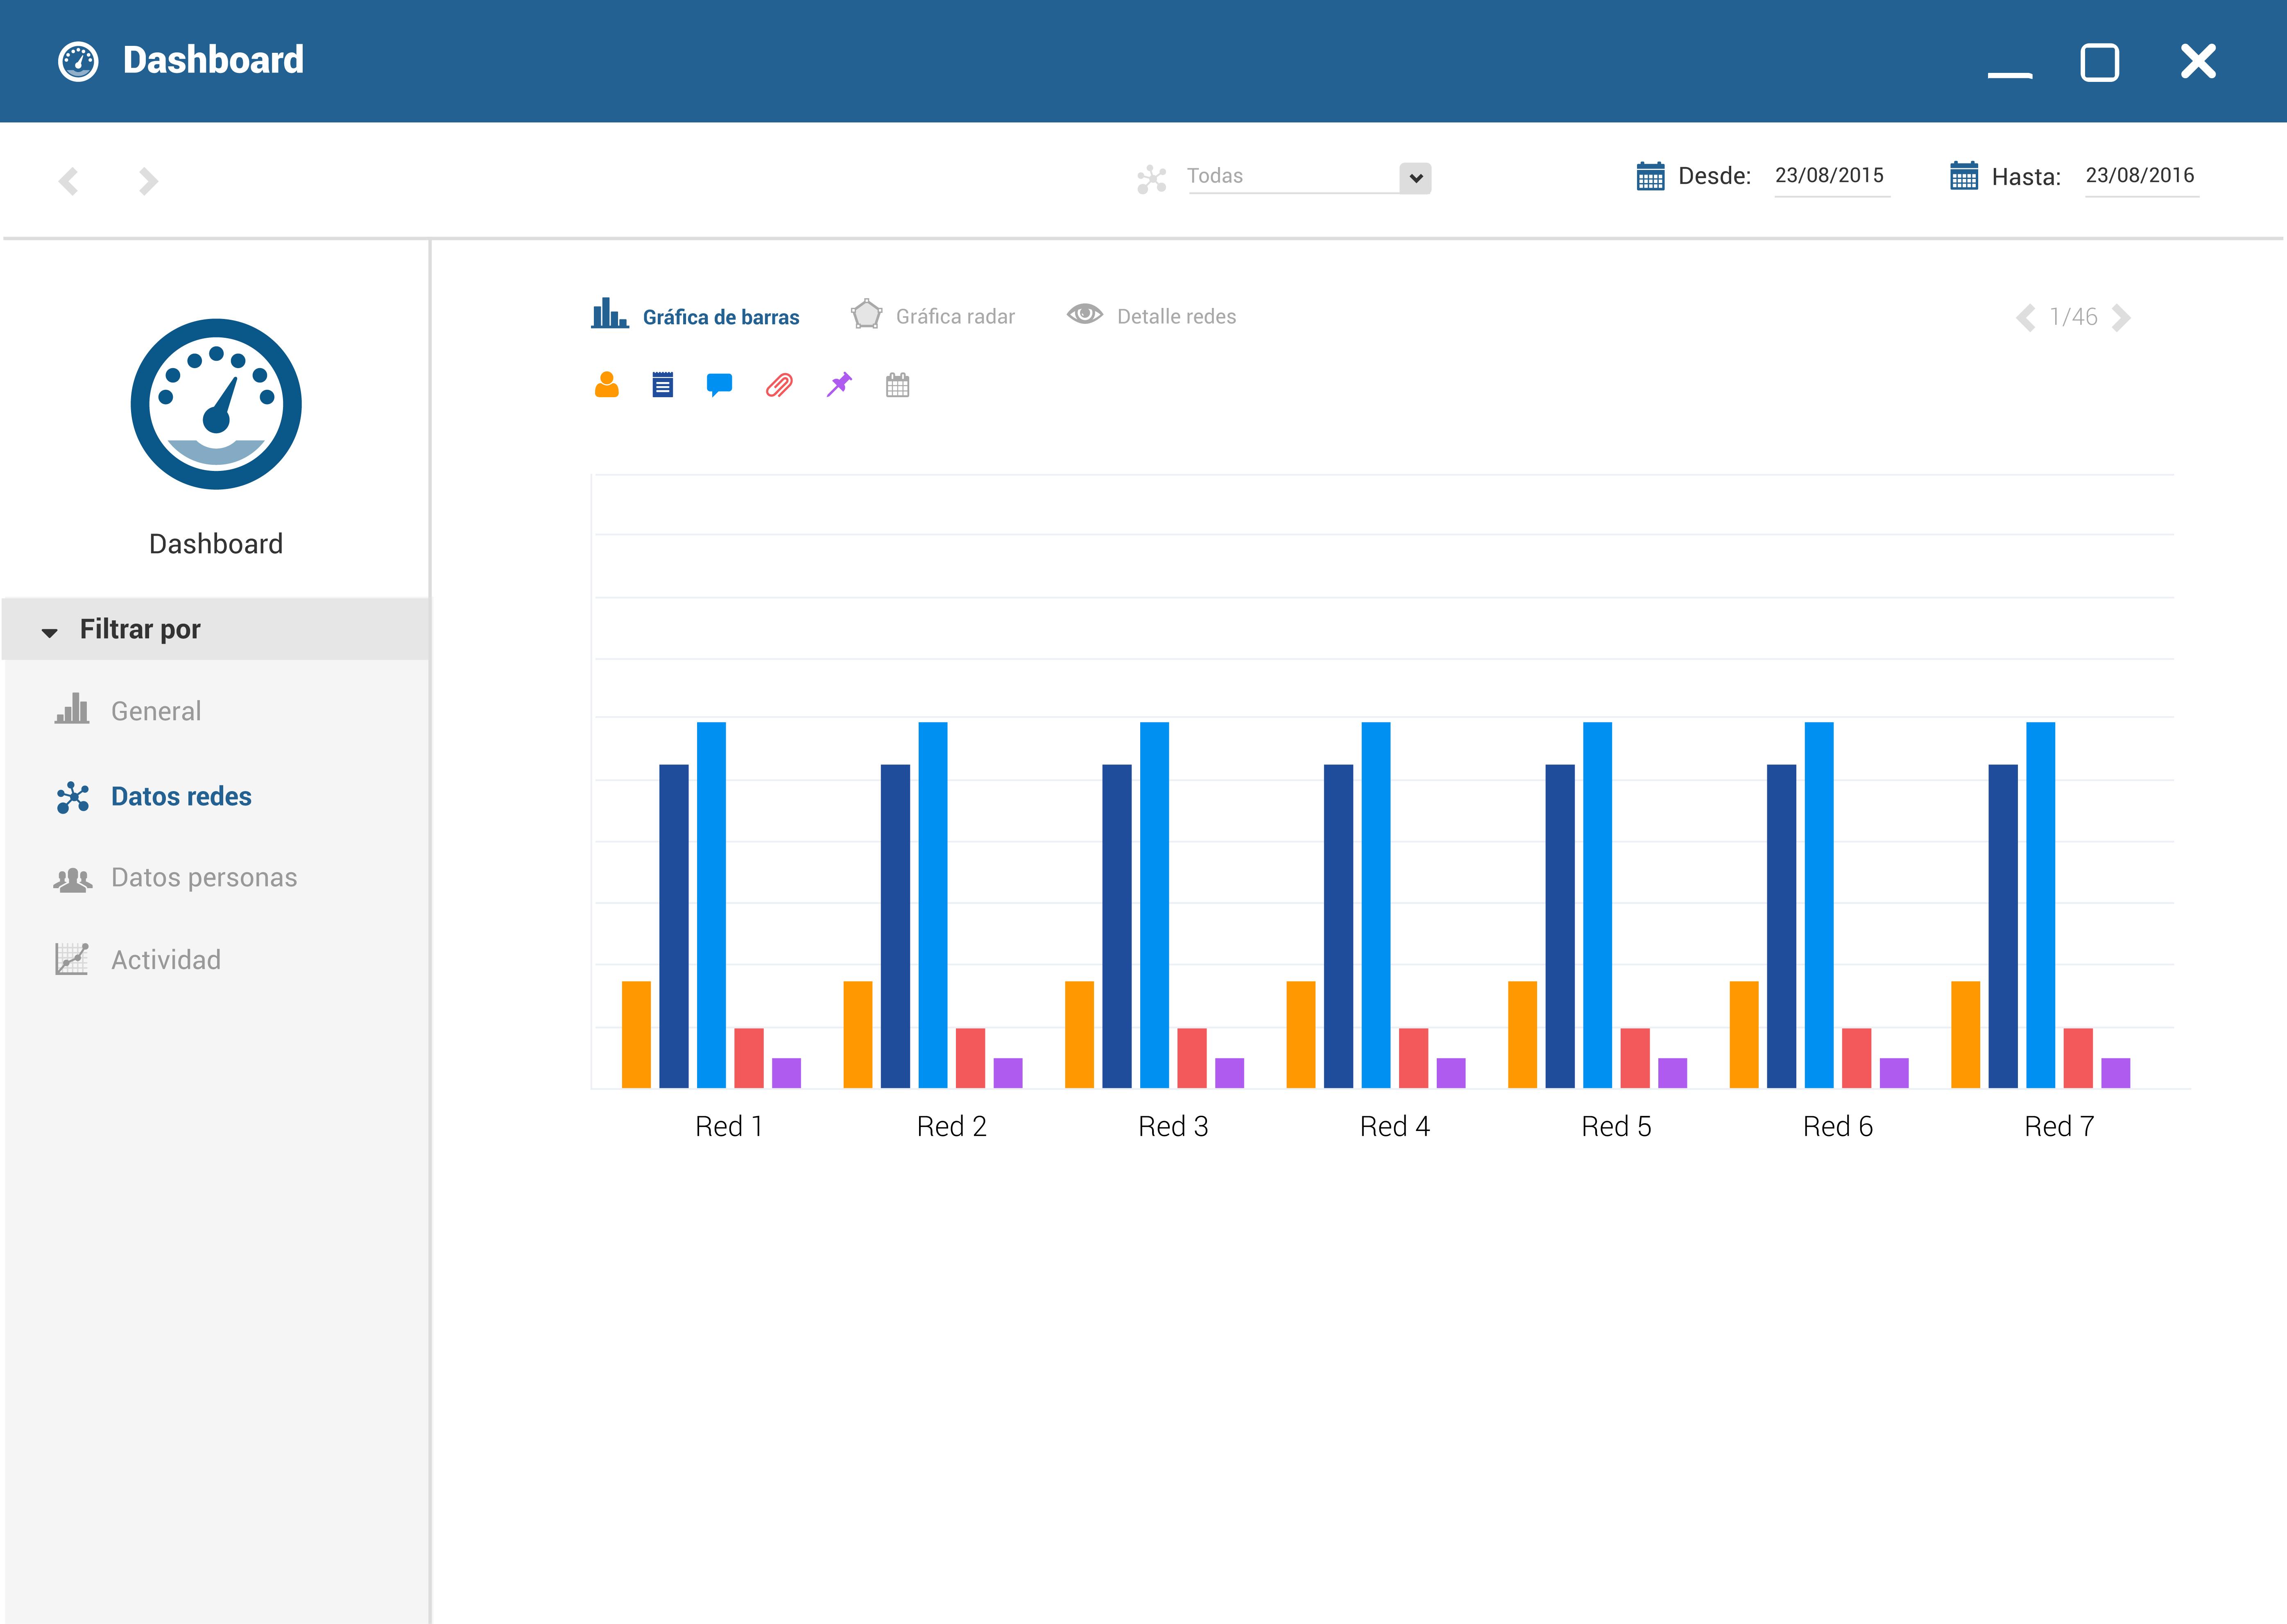2287x1624 pixels.
Task: Click the Red 5 axis label
Action: click(1616, 1127)
